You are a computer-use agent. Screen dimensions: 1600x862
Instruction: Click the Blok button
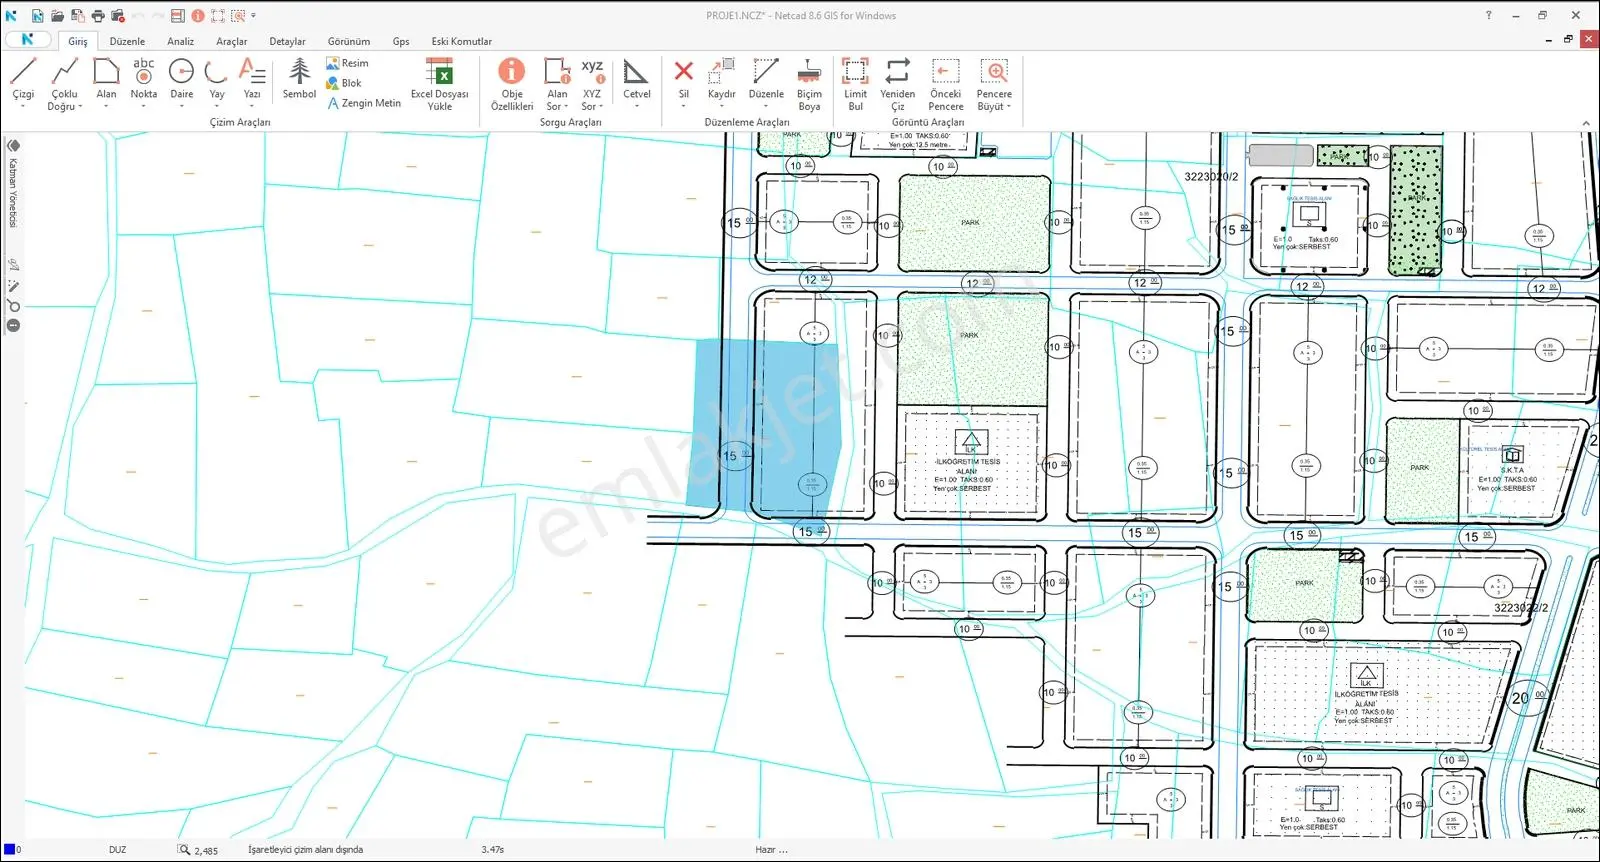point(344,83)
